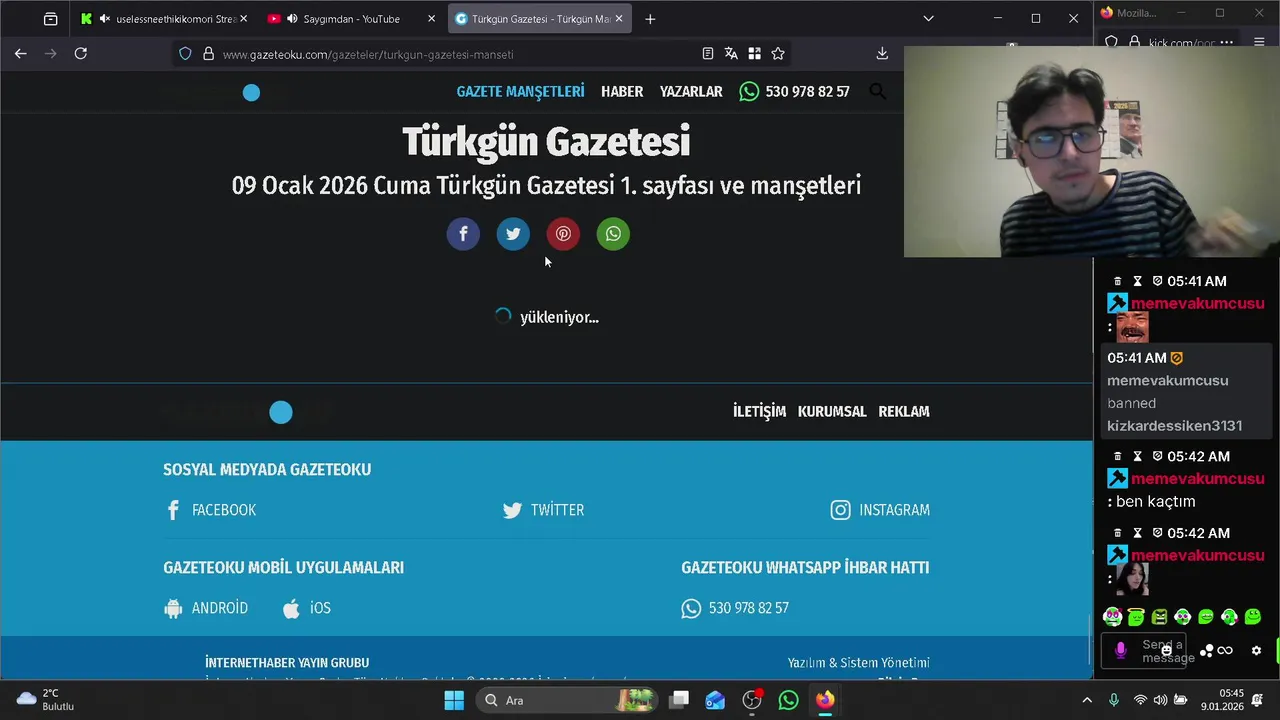Open Task View from taskbar
The image size is (1280, 720).
[x=679, y=700]
